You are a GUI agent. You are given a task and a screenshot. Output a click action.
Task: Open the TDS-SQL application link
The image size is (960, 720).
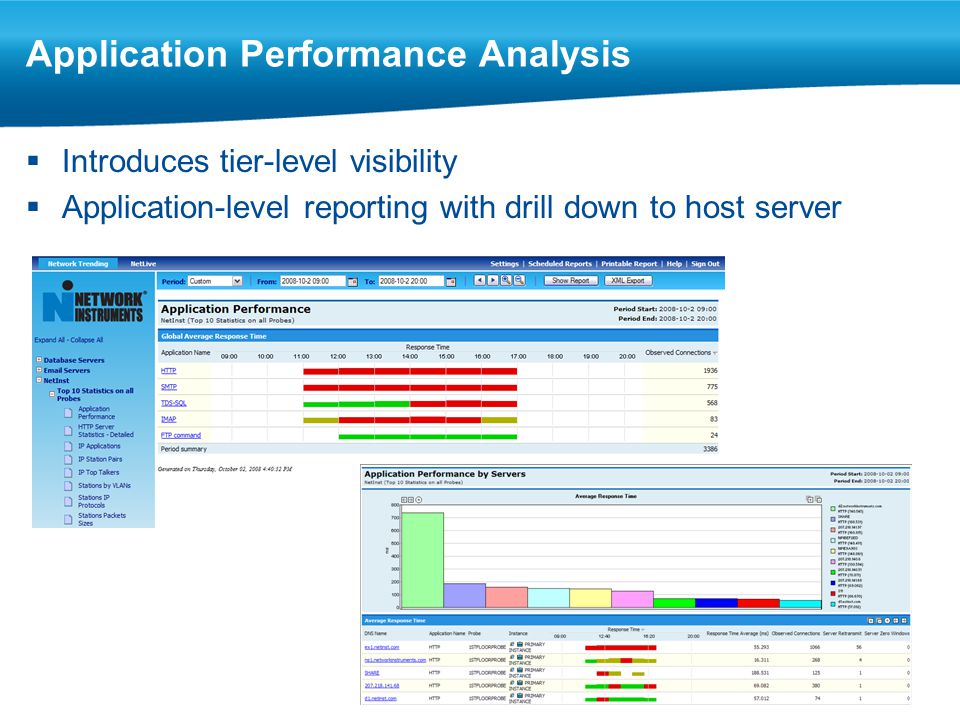[x=173, y=403]
